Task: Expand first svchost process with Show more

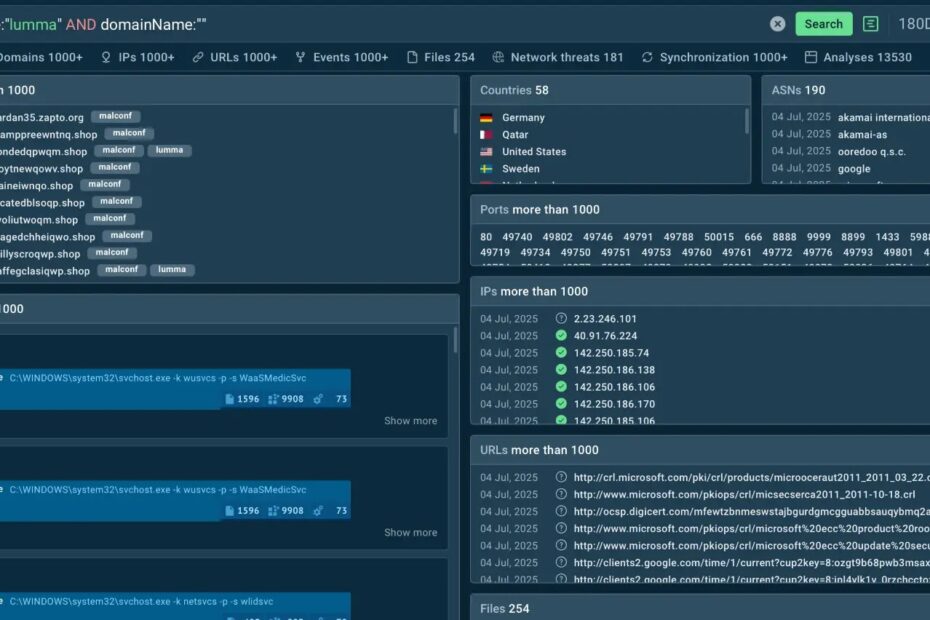Action: click(410, 421)
